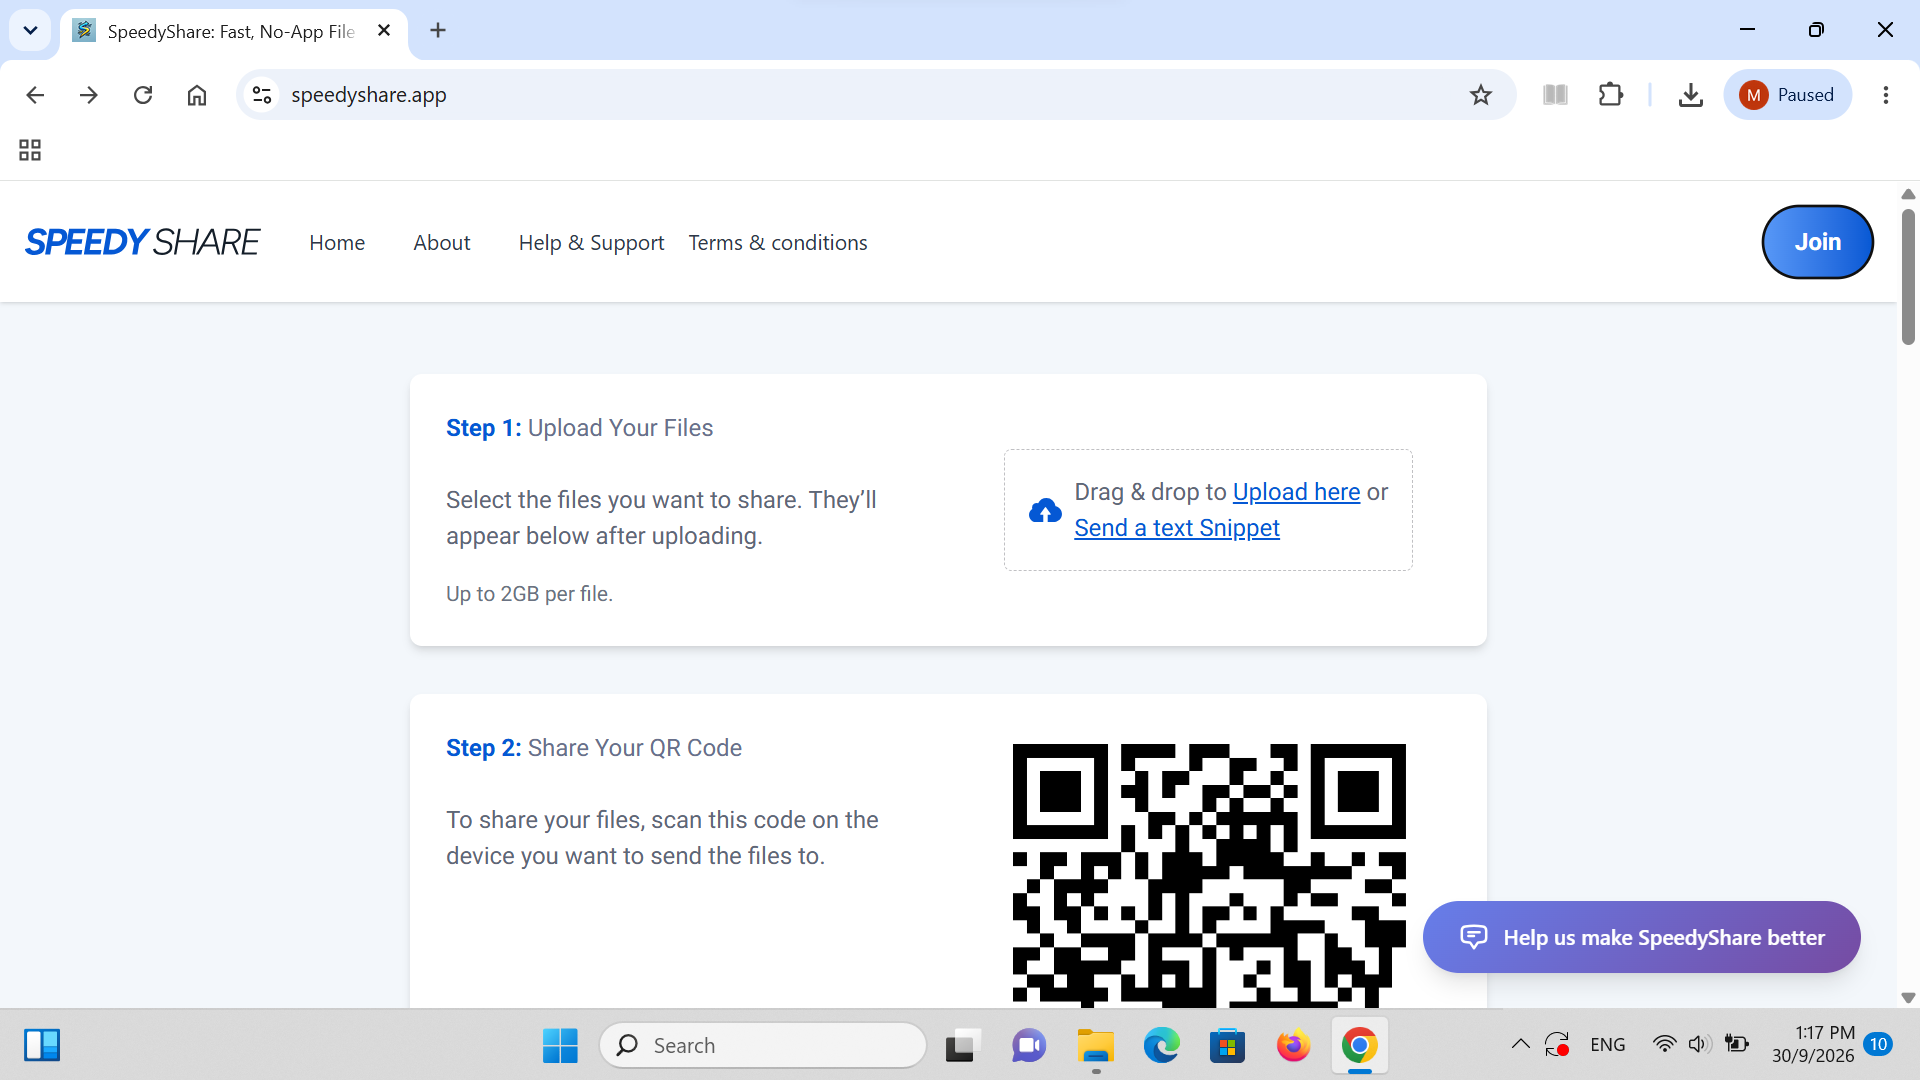
Task: Open the About navigation item
Action: [x=442, y=243]
